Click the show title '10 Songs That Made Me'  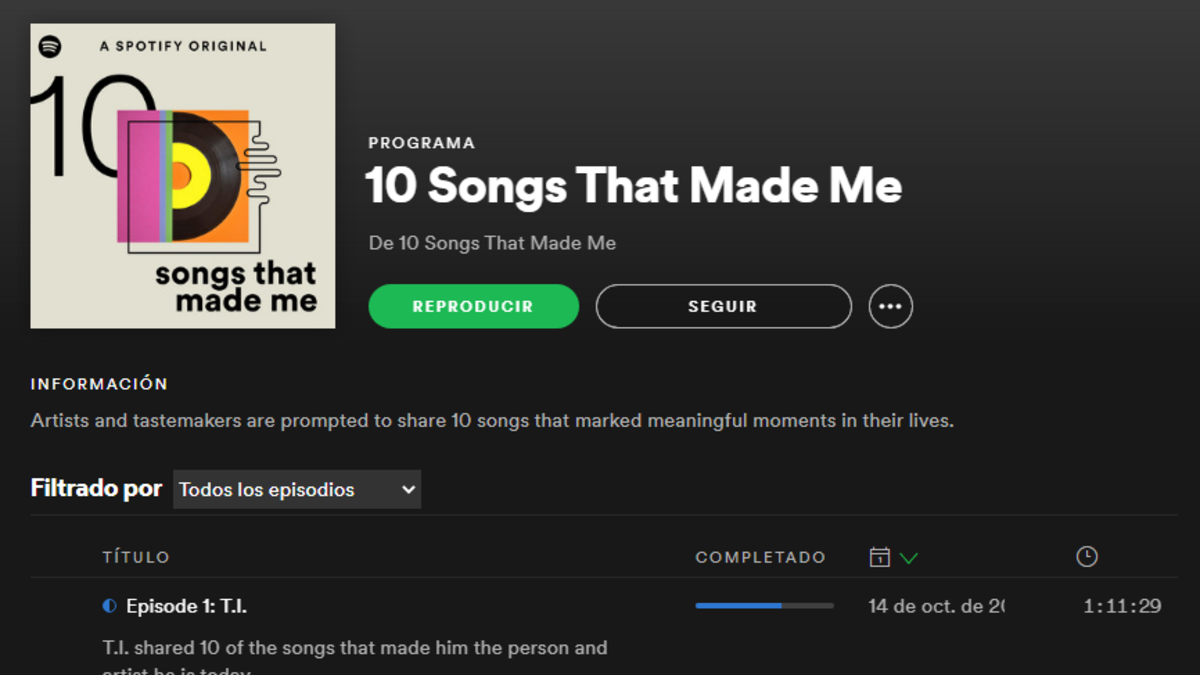[634, 186]
